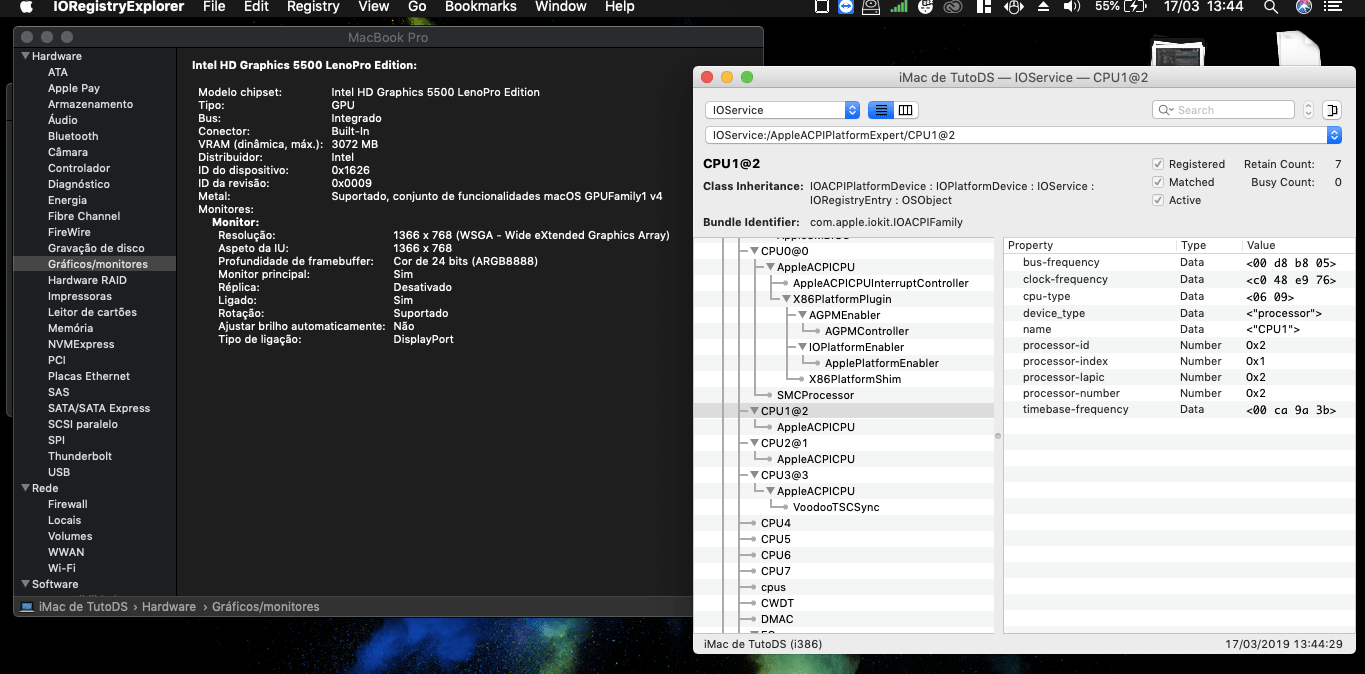Select Thunderbolt in hardware sidebar

point(80,456)
